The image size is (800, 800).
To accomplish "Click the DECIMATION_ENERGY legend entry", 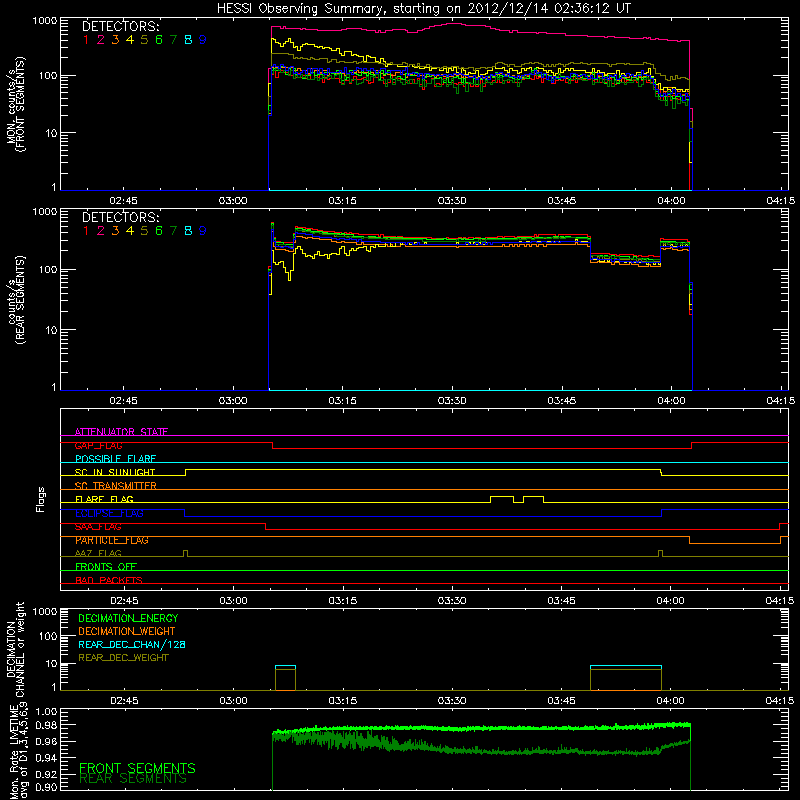I will click(128, 618).
